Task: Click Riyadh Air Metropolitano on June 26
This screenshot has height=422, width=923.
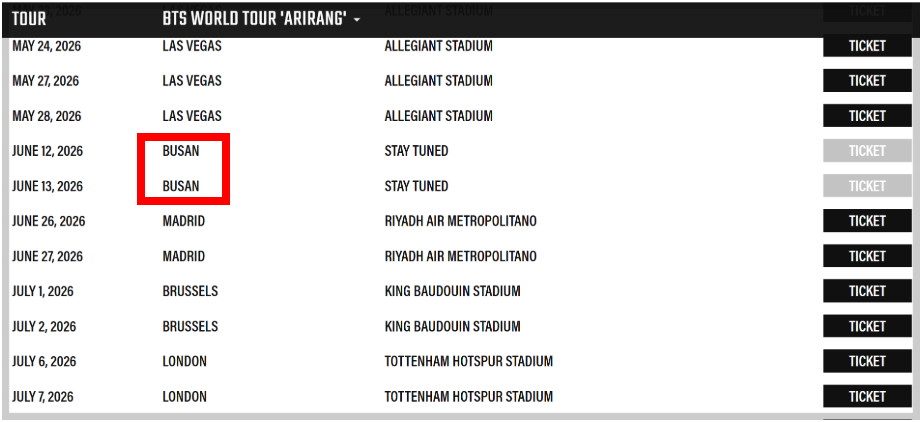Action: 460,221
